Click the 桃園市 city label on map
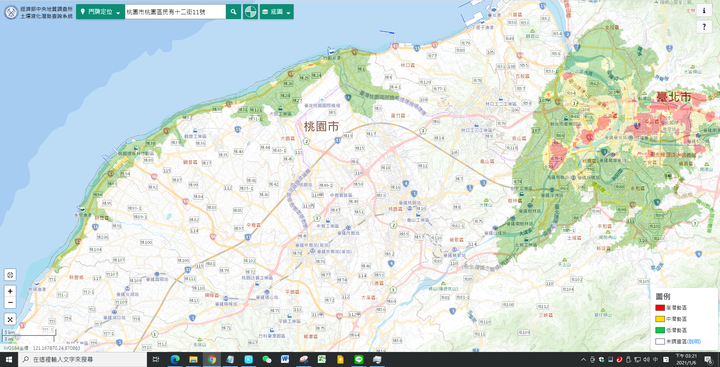 [x=321, y=127]
